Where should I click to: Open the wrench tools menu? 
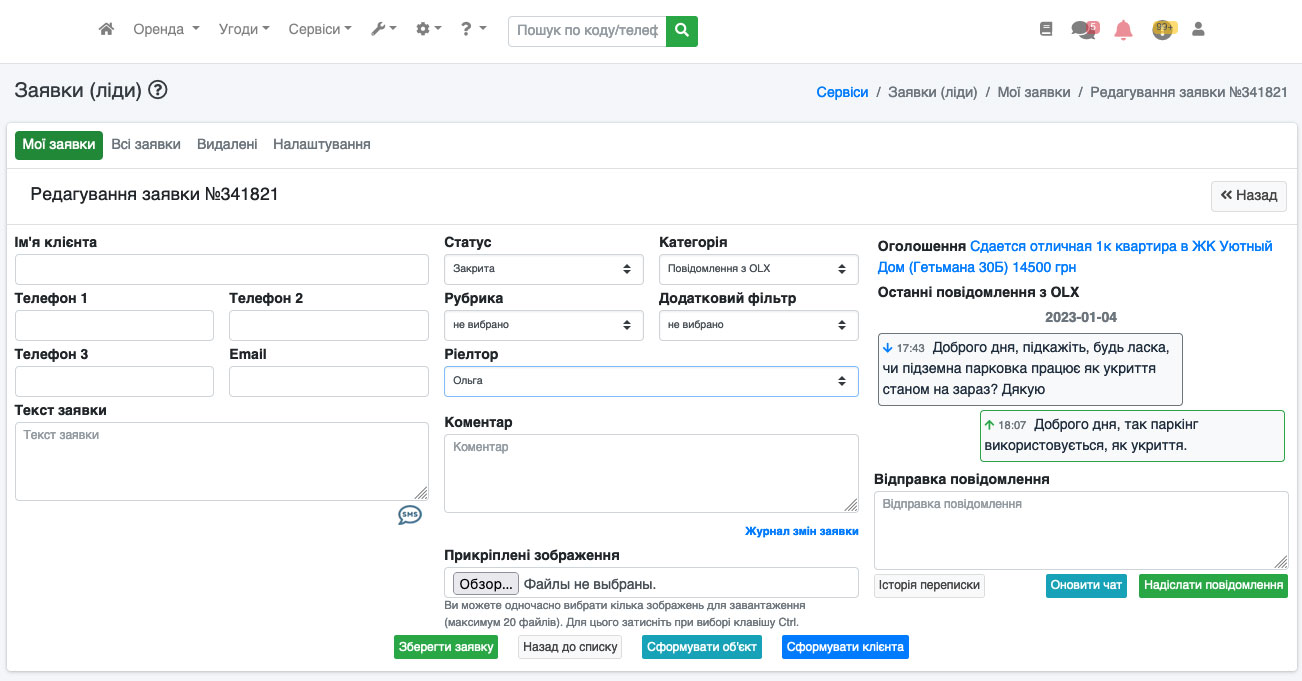click(383, 30)
